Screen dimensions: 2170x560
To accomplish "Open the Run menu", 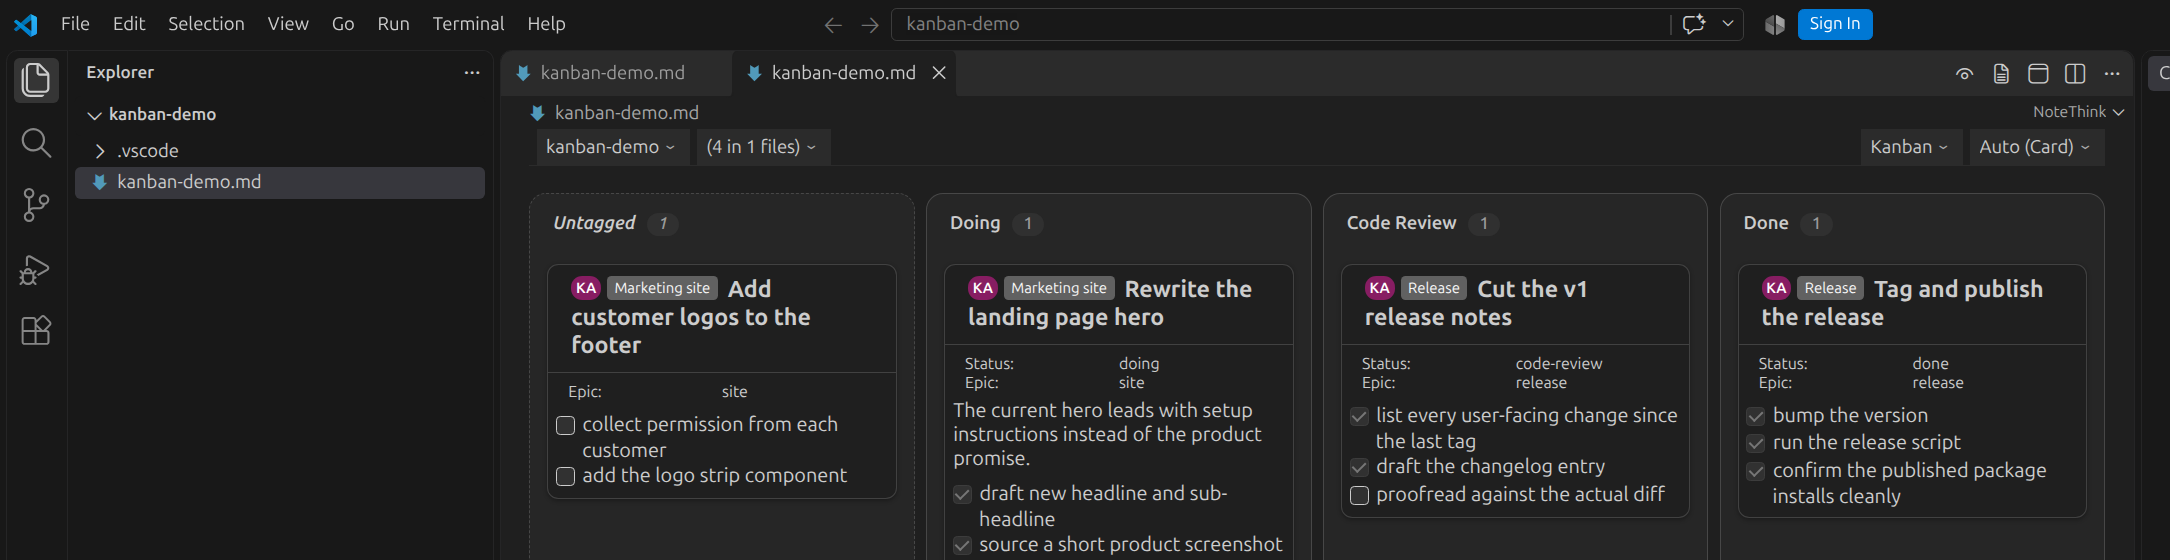I will 393,24.
